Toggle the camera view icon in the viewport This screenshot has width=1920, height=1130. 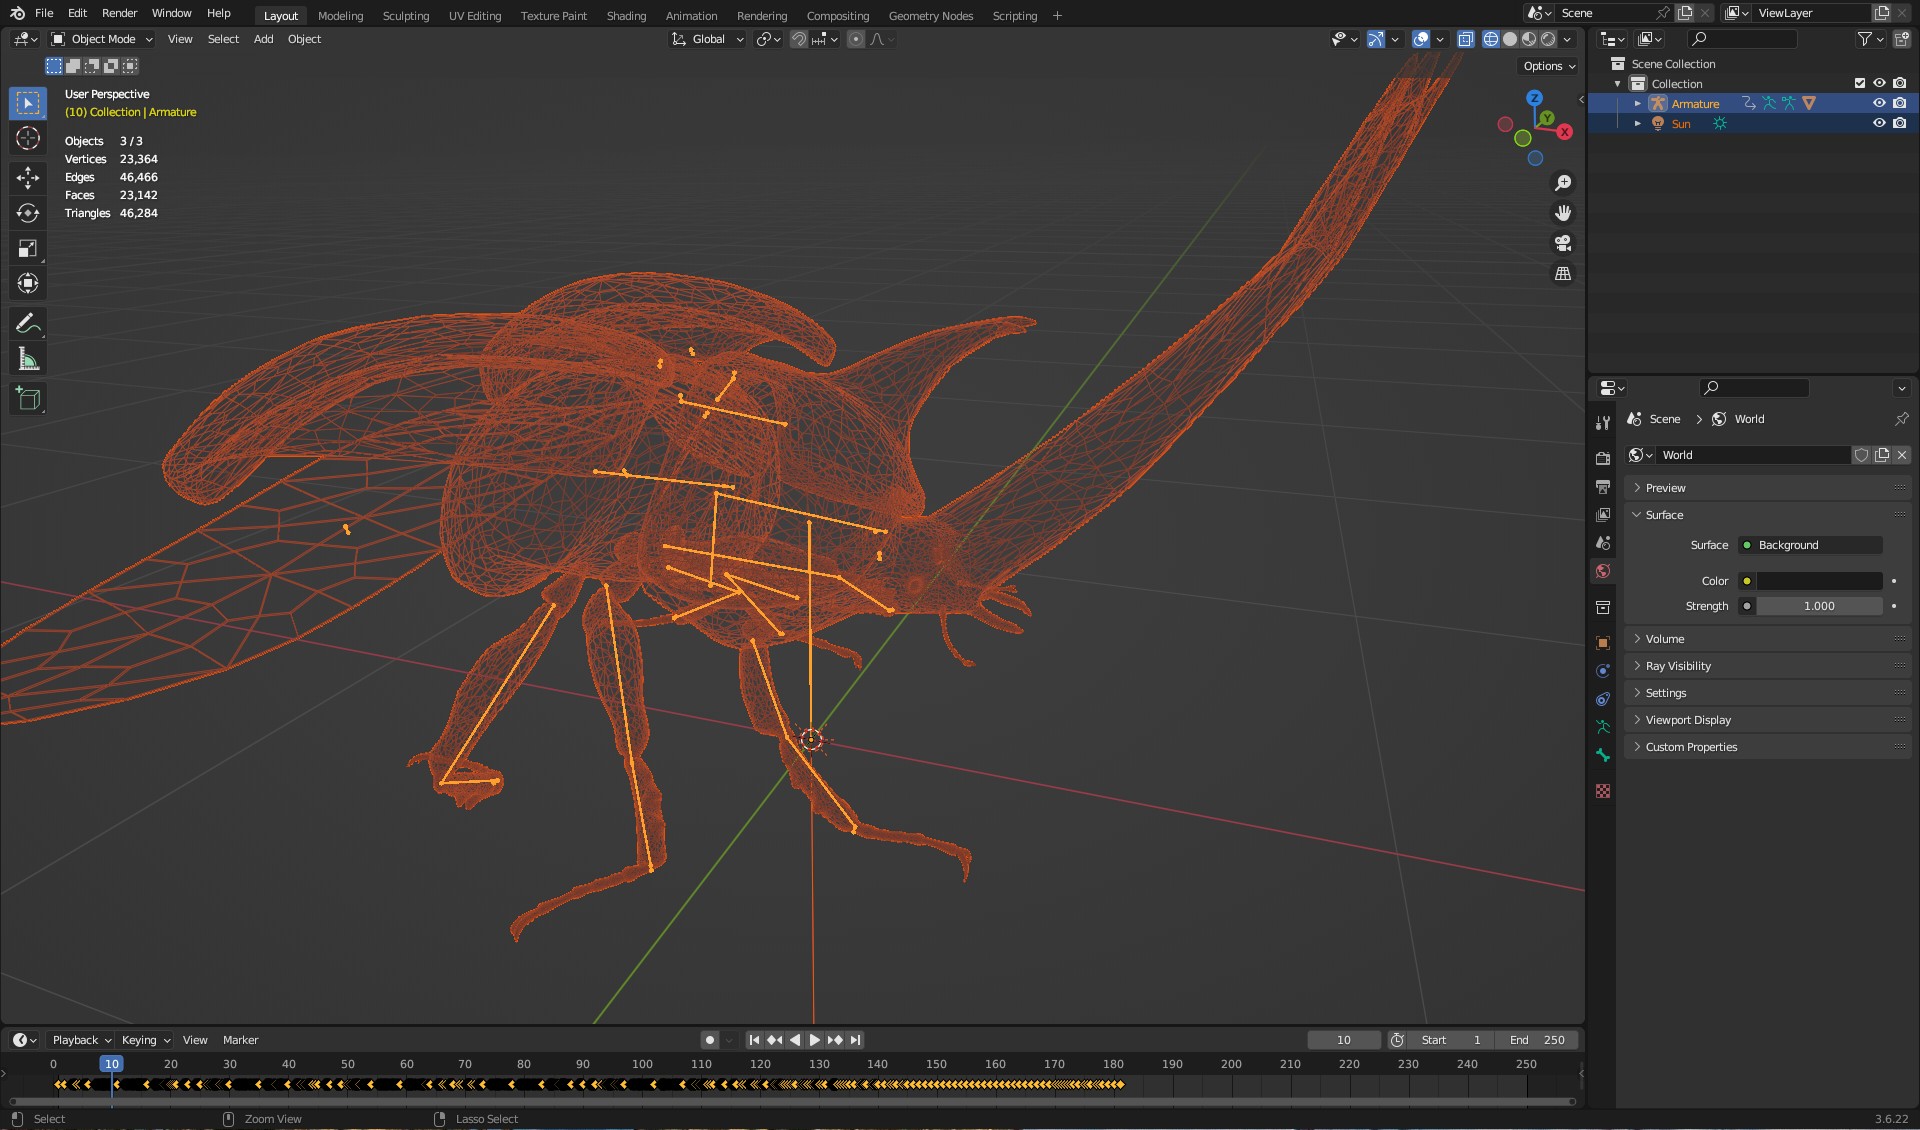pos(1563,243)
